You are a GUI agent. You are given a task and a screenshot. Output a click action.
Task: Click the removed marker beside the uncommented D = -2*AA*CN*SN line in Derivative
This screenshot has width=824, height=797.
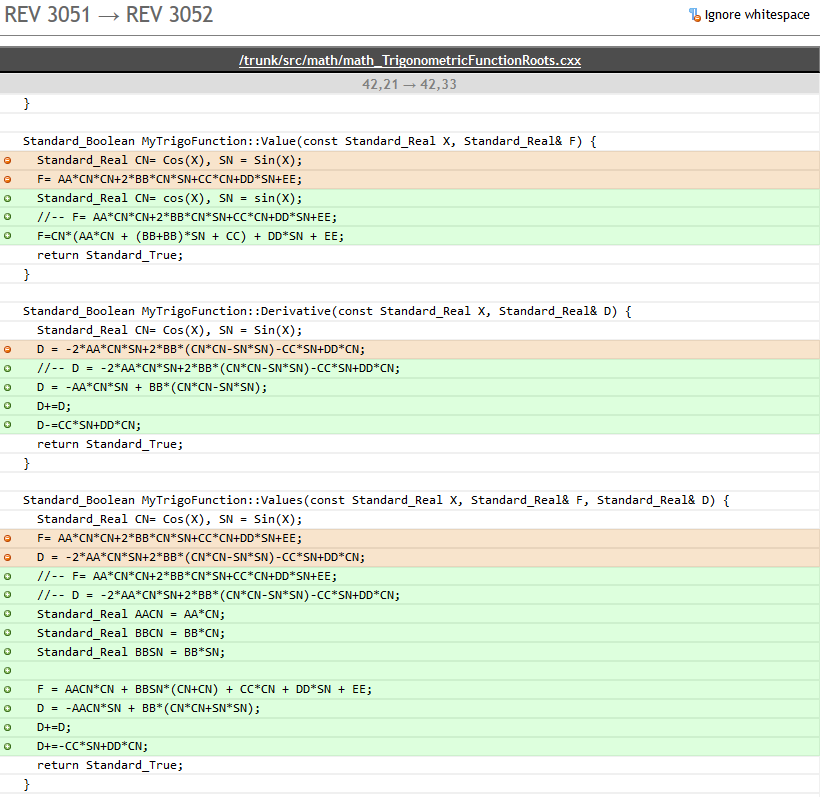pos(8,349)
